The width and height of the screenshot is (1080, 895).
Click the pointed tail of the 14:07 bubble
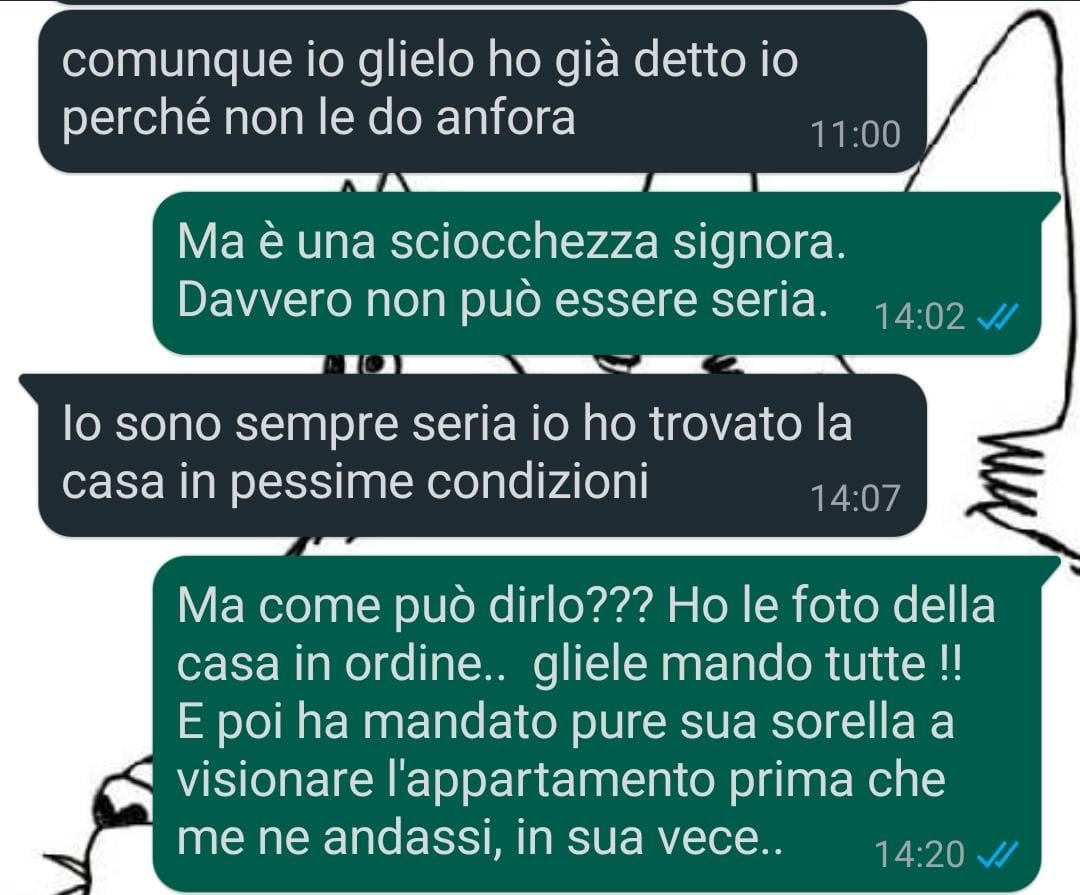(31, 384)
